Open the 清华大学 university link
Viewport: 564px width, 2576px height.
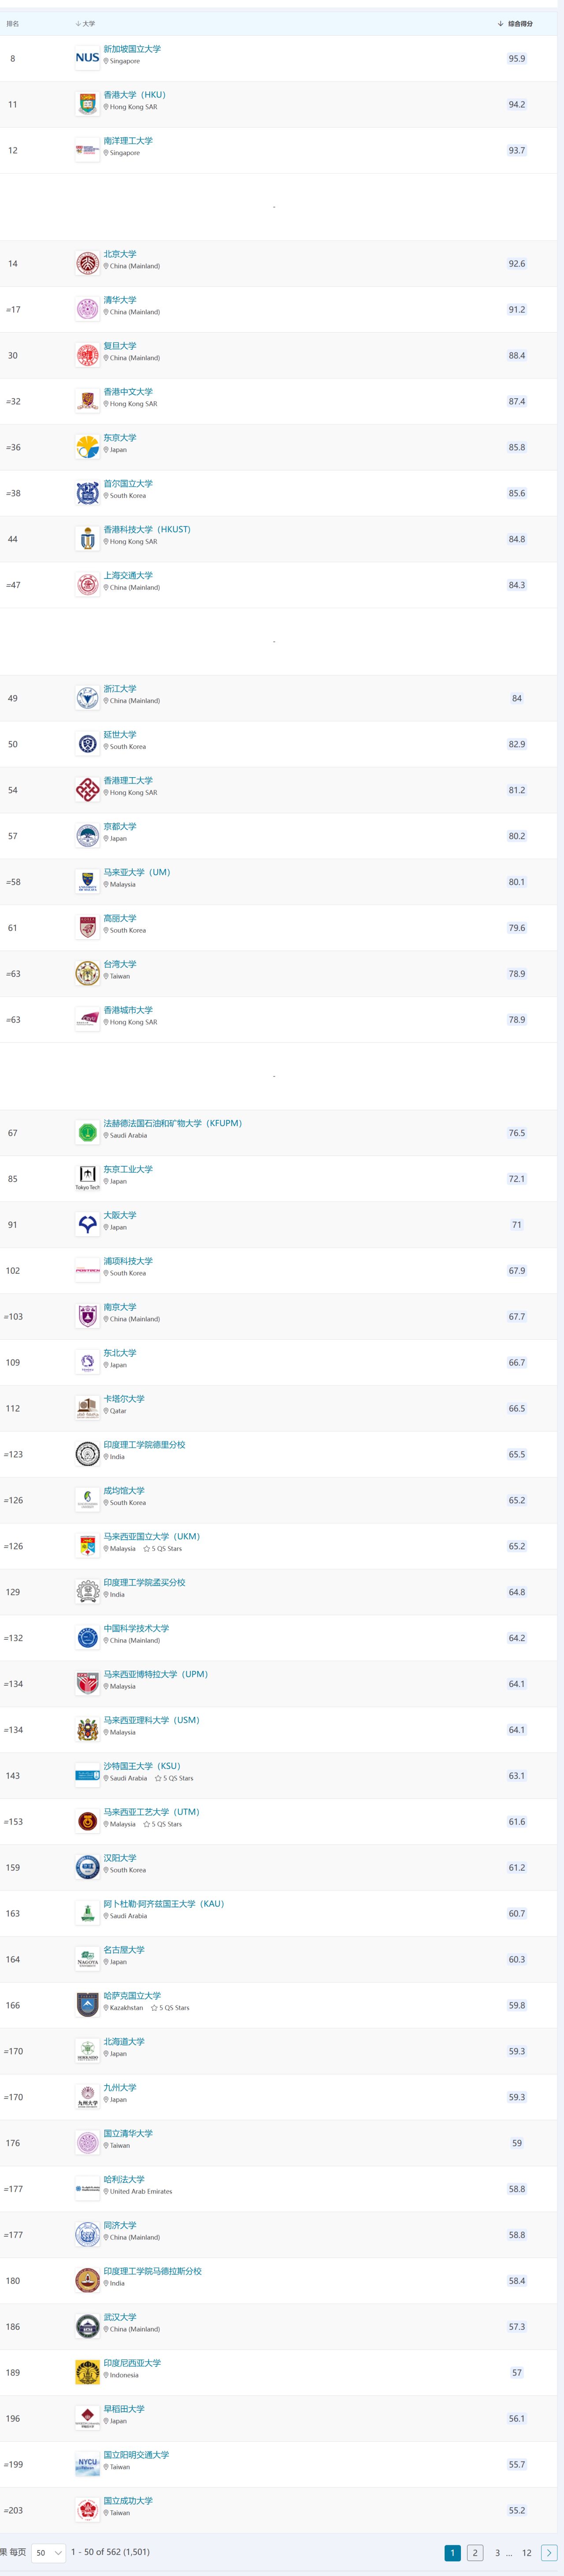tap(120, 300)
